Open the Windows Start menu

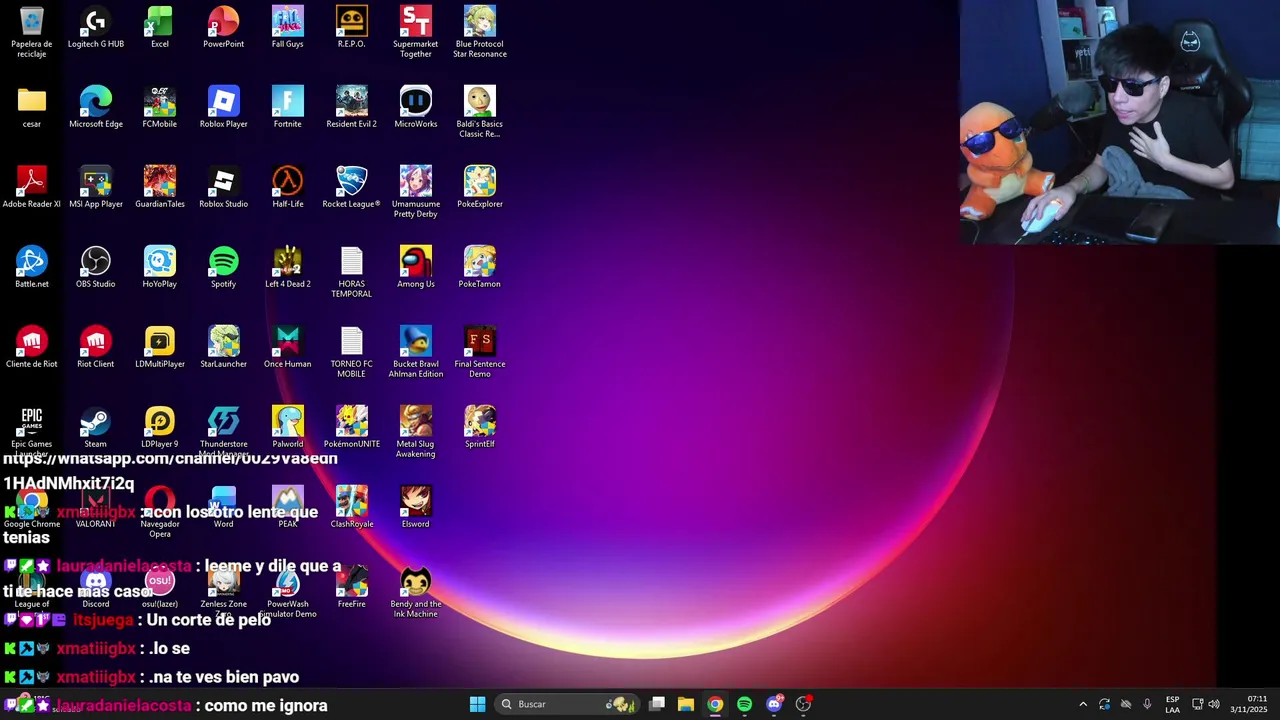478,704
